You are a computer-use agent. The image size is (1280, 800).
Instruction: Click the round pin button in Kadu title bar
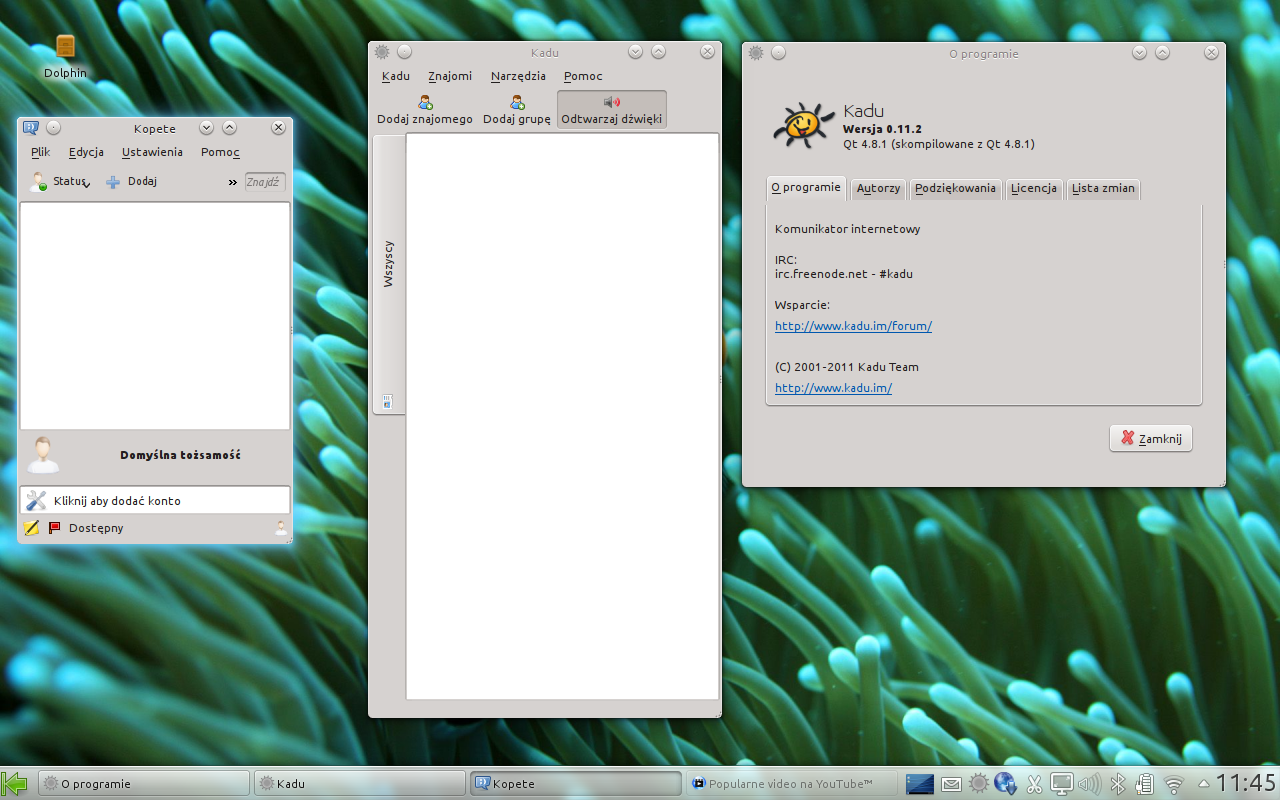coord(405,52)
